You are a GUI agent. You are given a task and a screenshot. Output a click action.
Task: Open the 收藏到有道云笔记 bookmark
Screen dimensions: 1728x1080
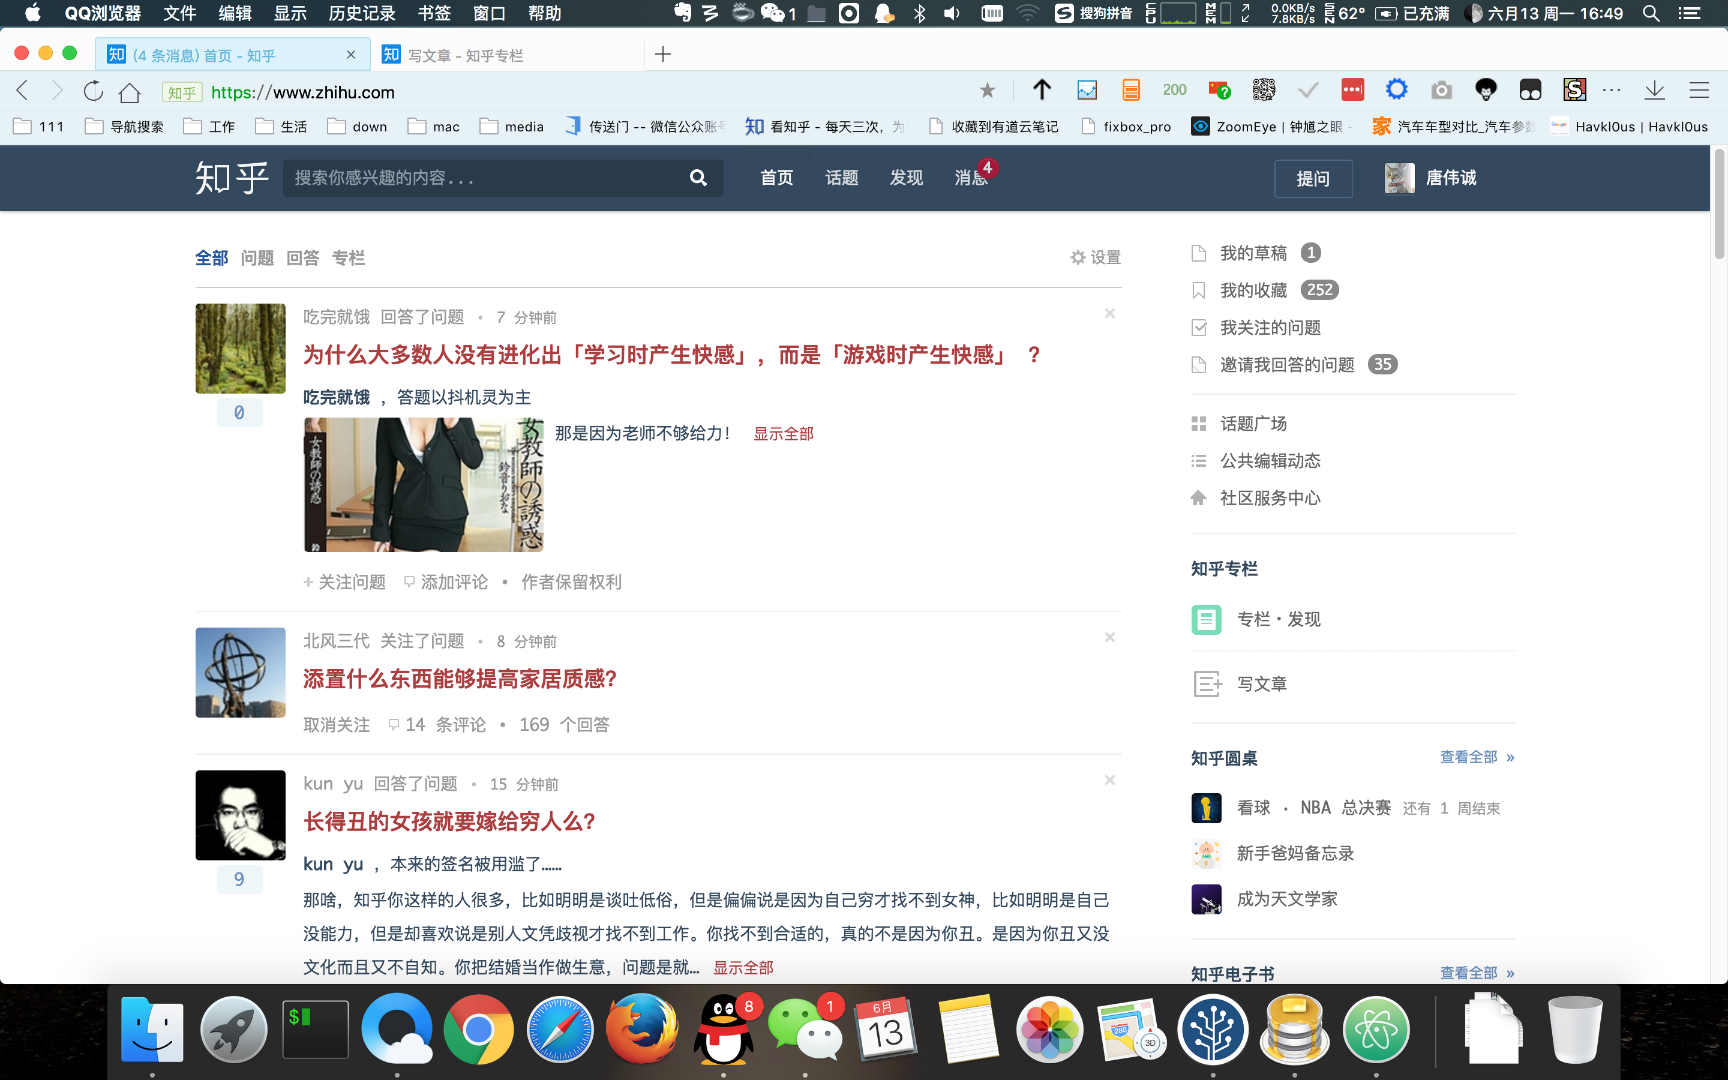[x=994, y=126]
